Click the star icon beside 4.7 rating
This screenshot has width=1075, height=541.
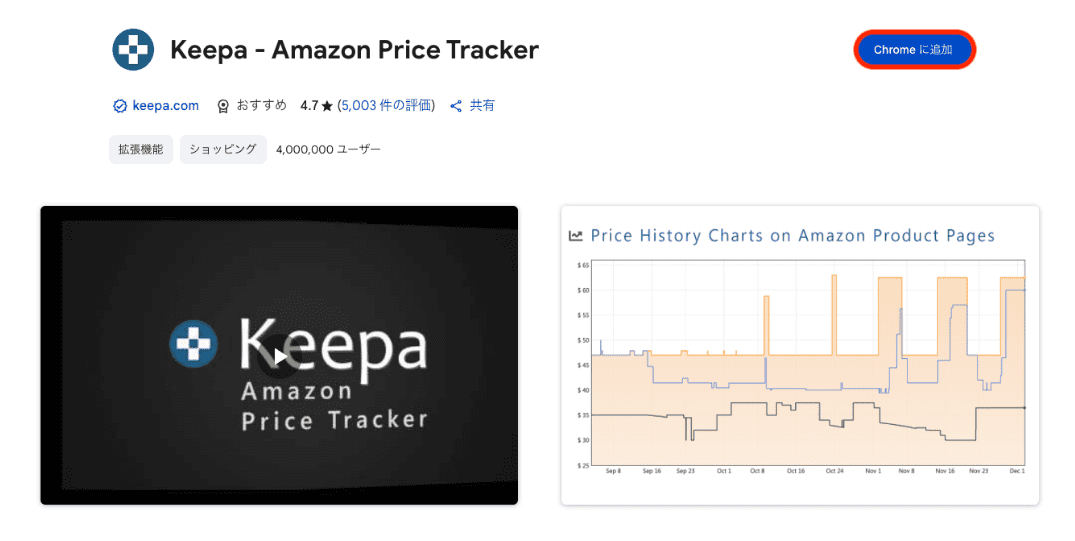pos(327,106)
